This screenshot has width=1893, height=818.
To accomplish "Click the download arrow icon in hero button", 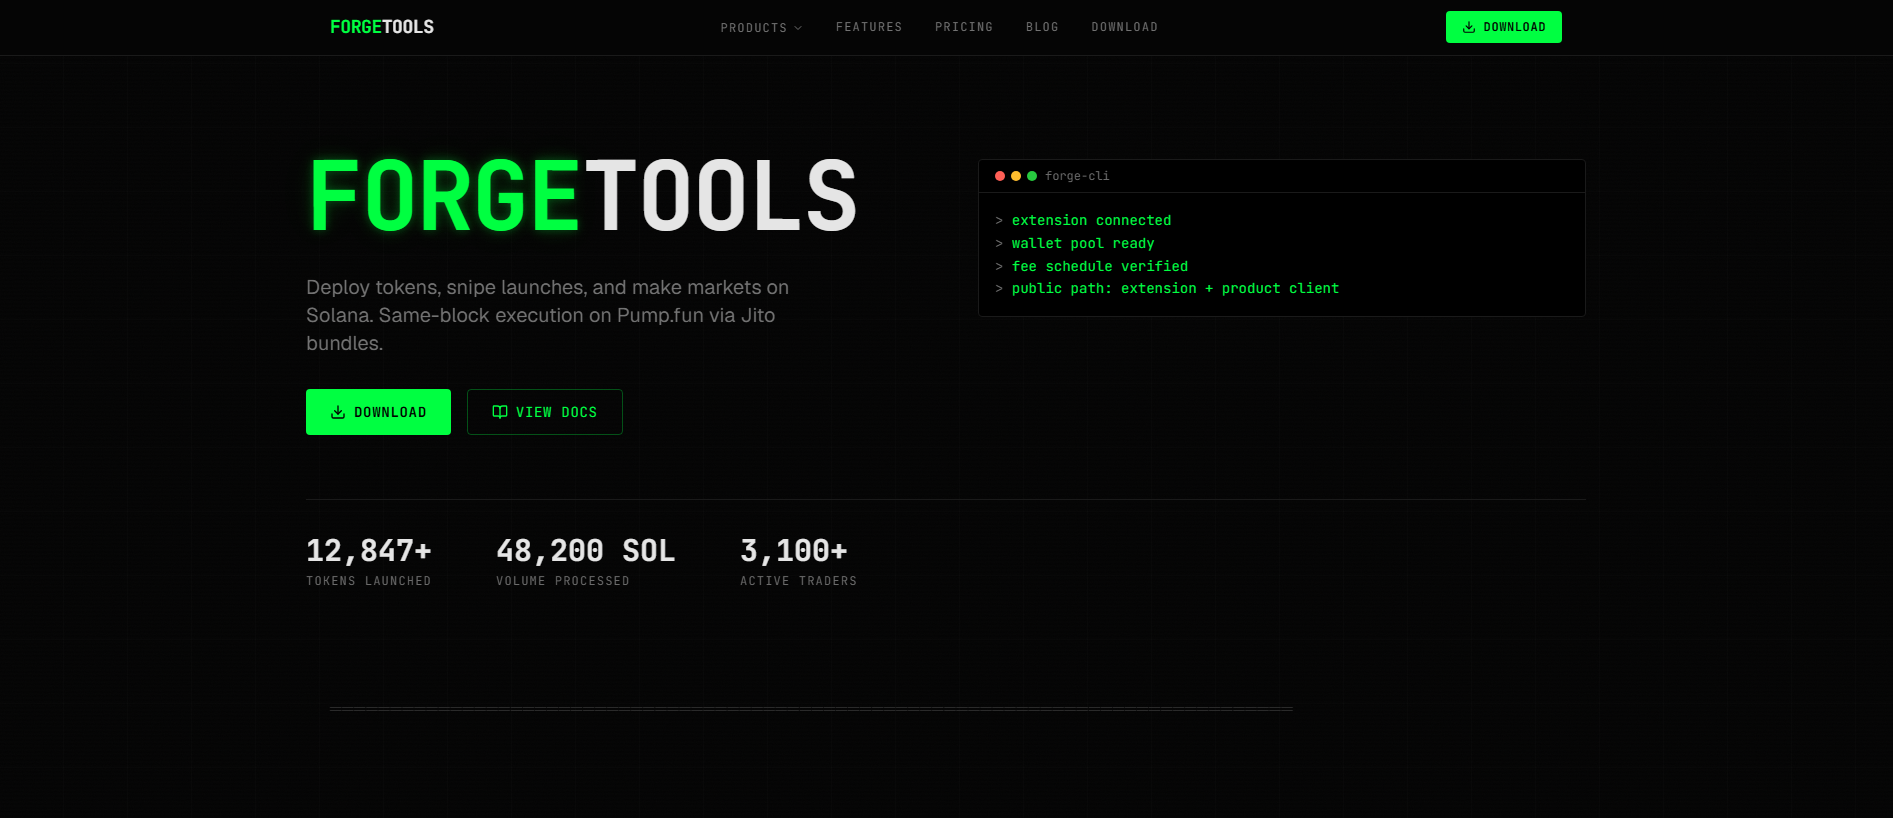I will [338, 412].
